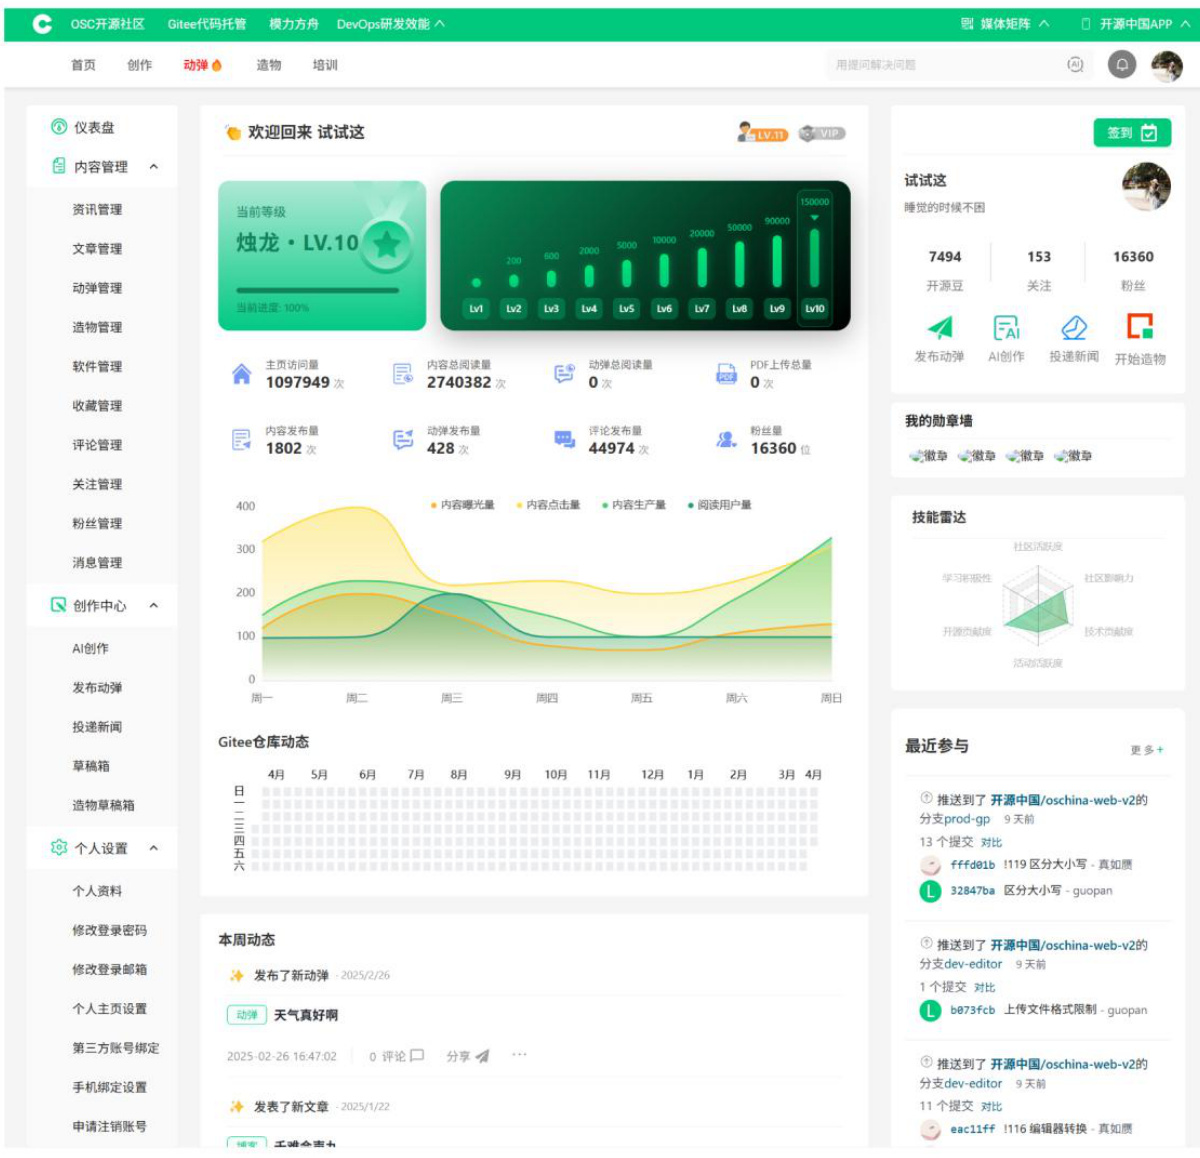
Task: Click the comment icon next to 0 评论
Action: point(417,1056)
